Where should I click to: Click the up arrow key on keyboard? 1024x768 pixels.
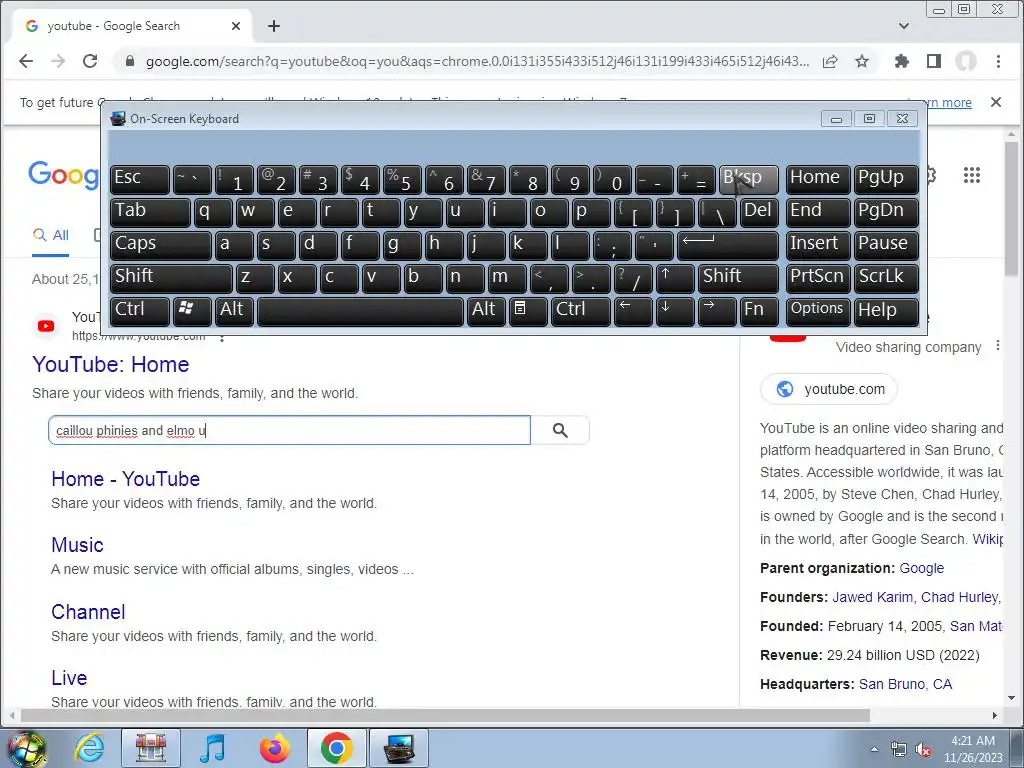(x=675, y=279)
